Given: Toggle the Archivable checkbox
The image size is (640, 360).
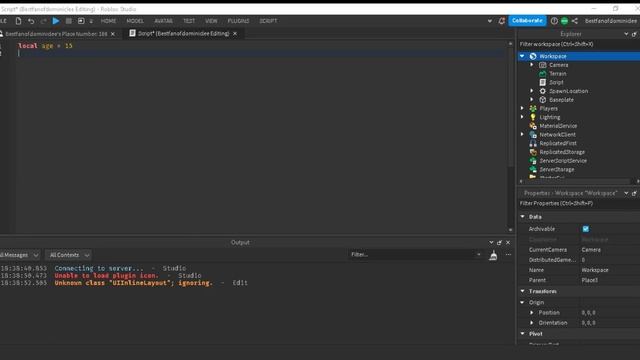Looking at the screenshot, I should tap(586, 229).
